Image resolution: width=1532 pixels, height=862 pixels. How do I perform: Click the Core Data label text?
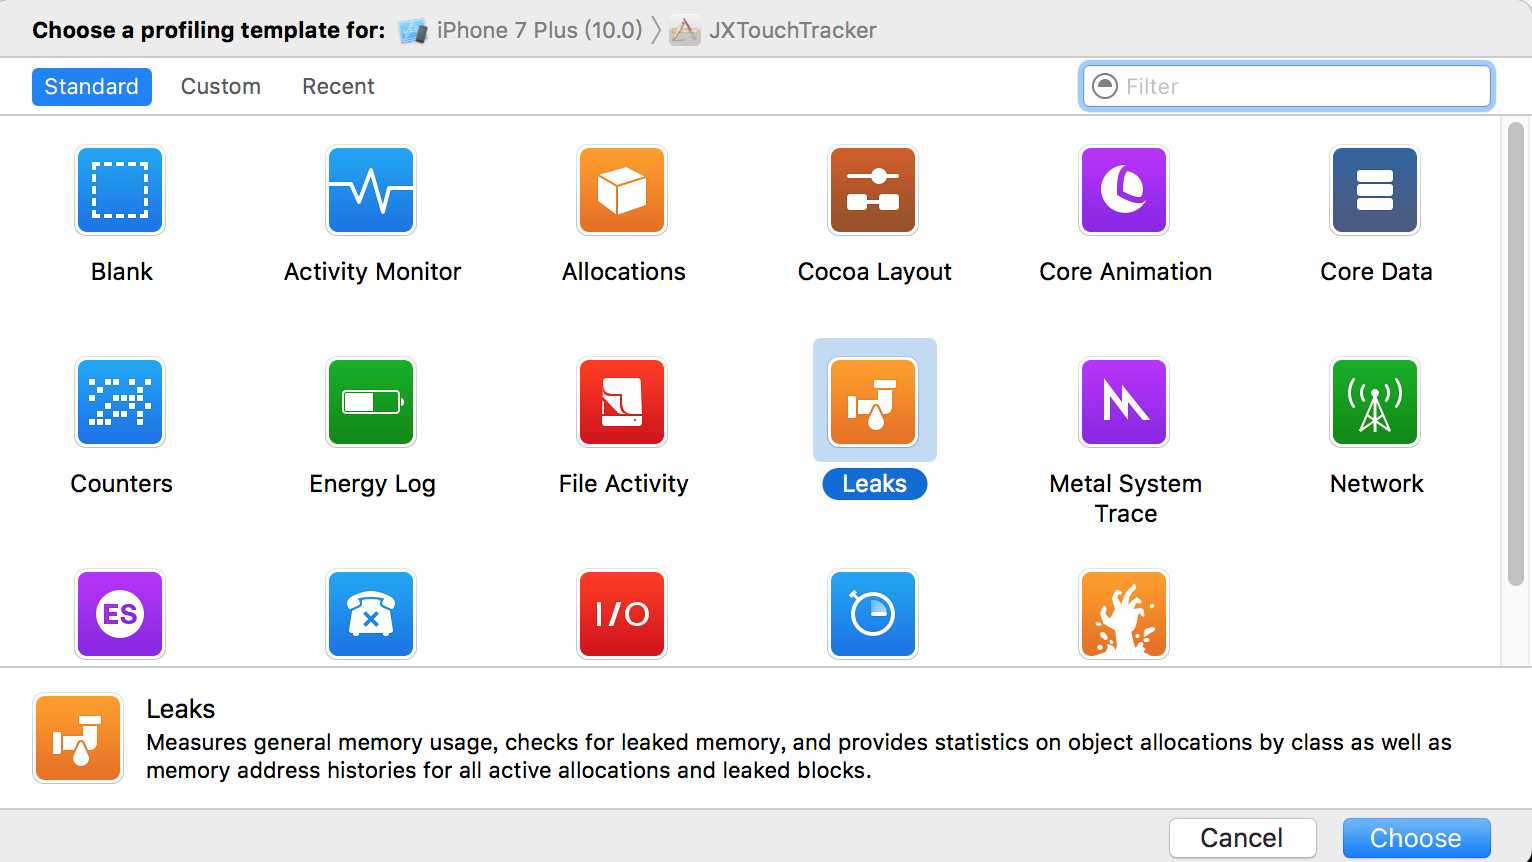[x=1377, y=272]
